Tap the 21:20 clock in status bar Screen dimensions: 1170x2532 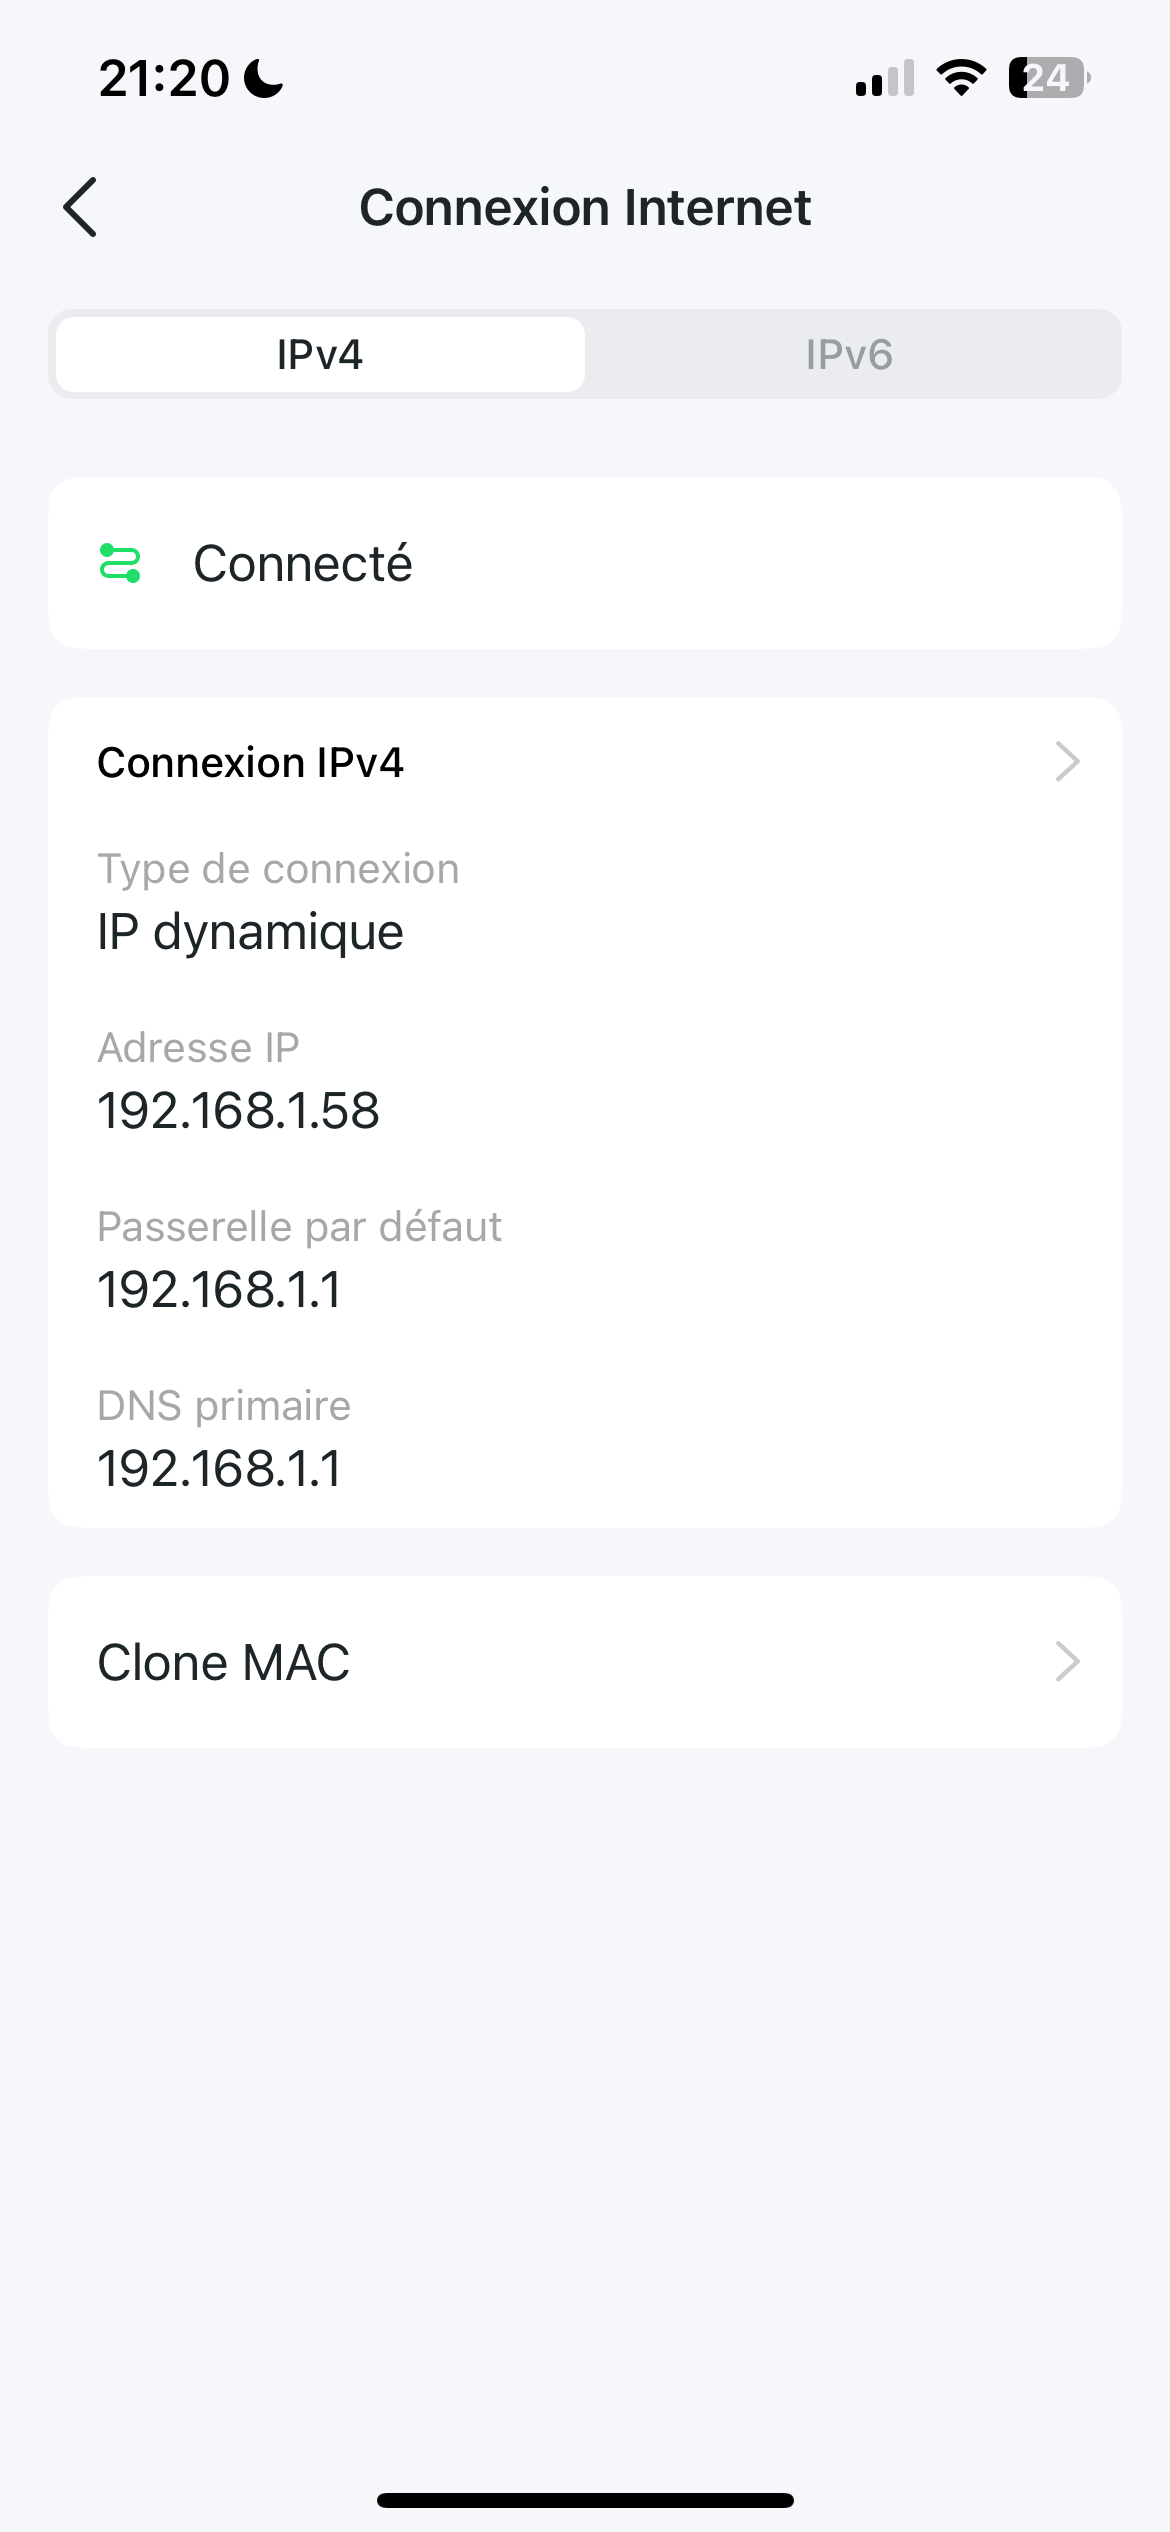click(164, 78)
